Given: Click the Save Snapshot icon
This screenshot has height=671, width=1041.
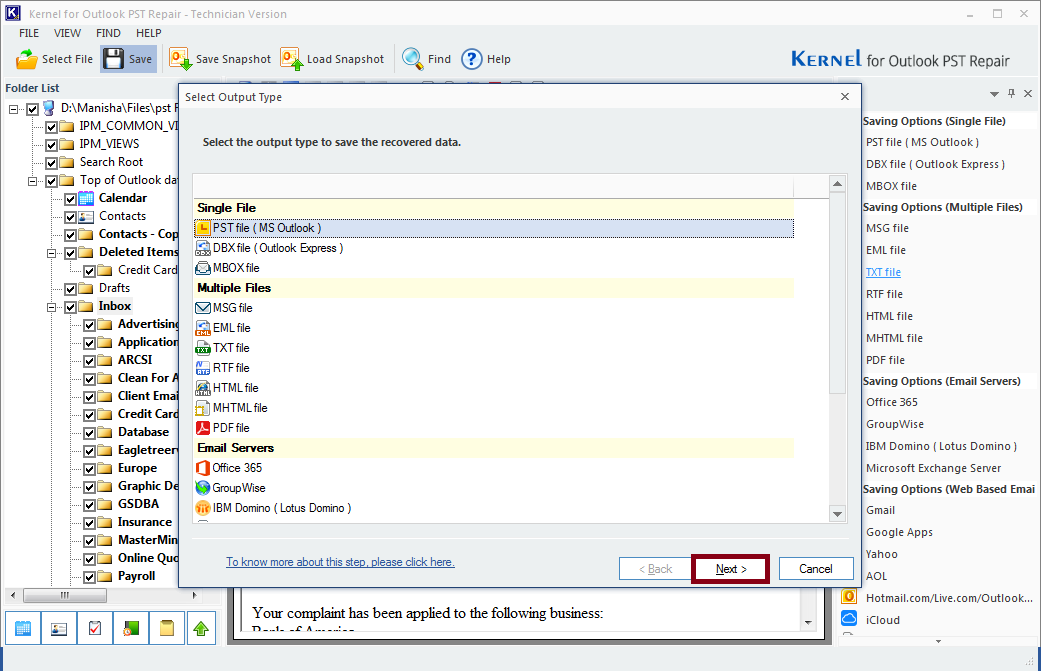Looking at the screenshot, I should click(x=180, y=59).
